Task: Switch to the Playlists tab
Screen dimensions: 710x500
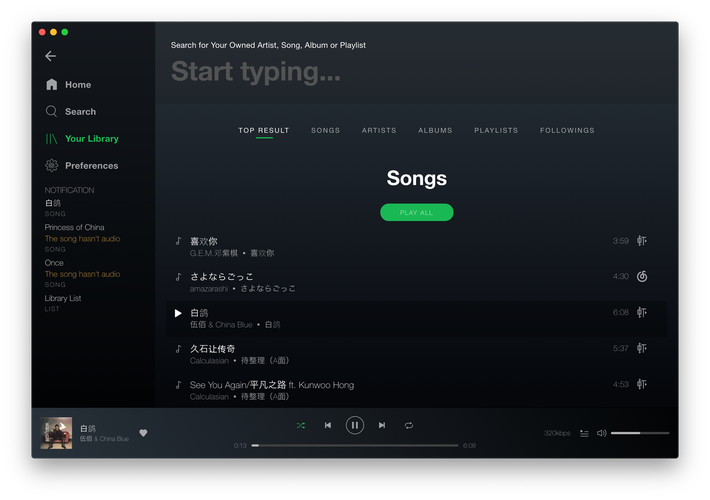Action: tap(496, 130)
